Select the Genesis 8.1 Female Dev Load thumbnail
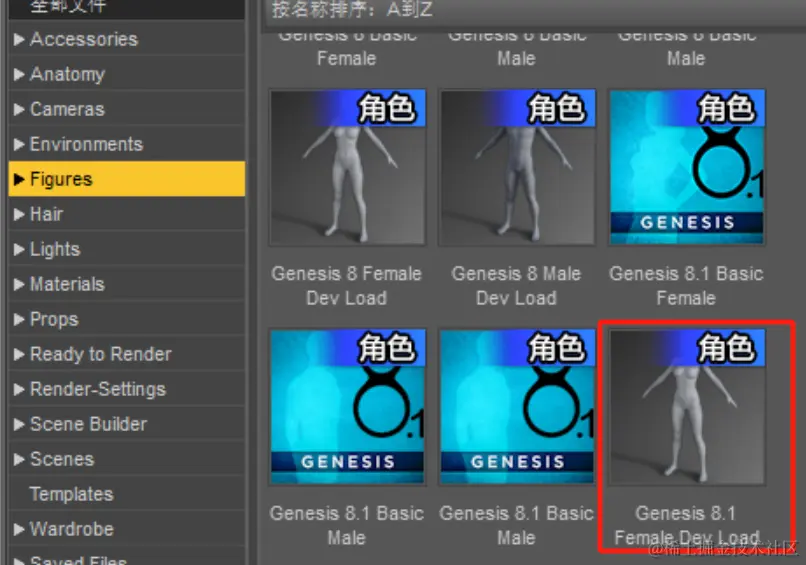This screenshot has width=806, height=565. click(x=686, y=407)
